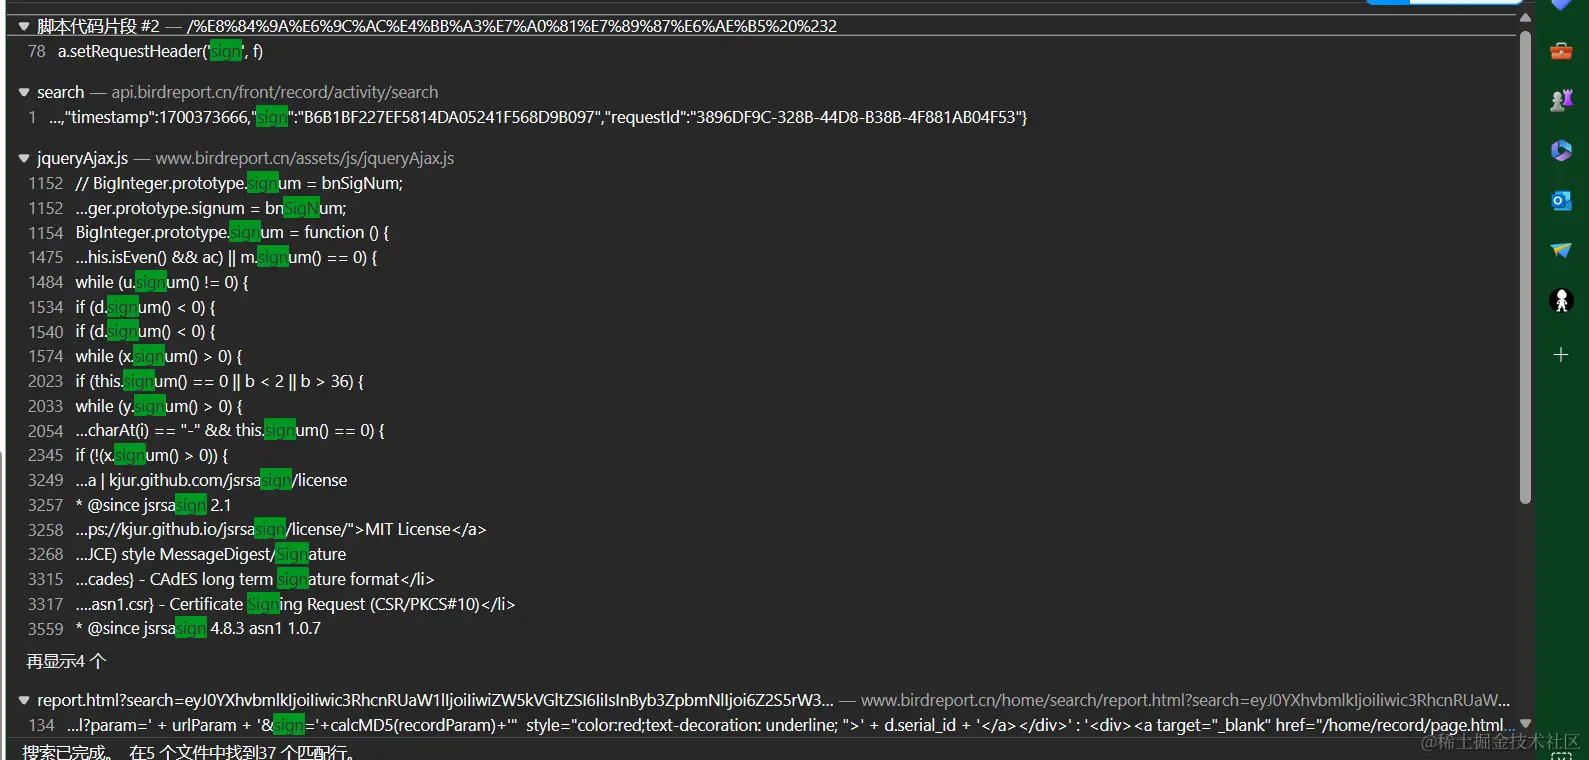Click the scroll-up arrow of the results scrollbar
The image size is (1589, 760).
(1525, 18)
